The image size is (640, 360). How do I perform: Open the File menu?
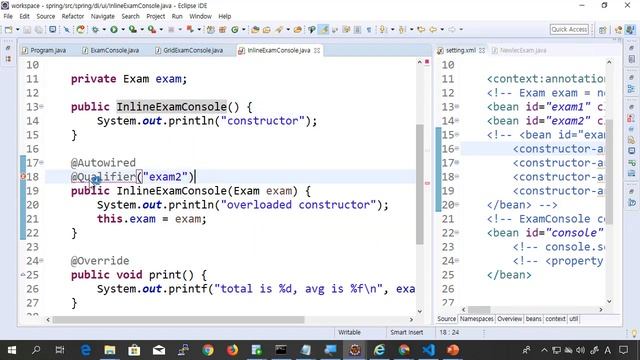8,16
